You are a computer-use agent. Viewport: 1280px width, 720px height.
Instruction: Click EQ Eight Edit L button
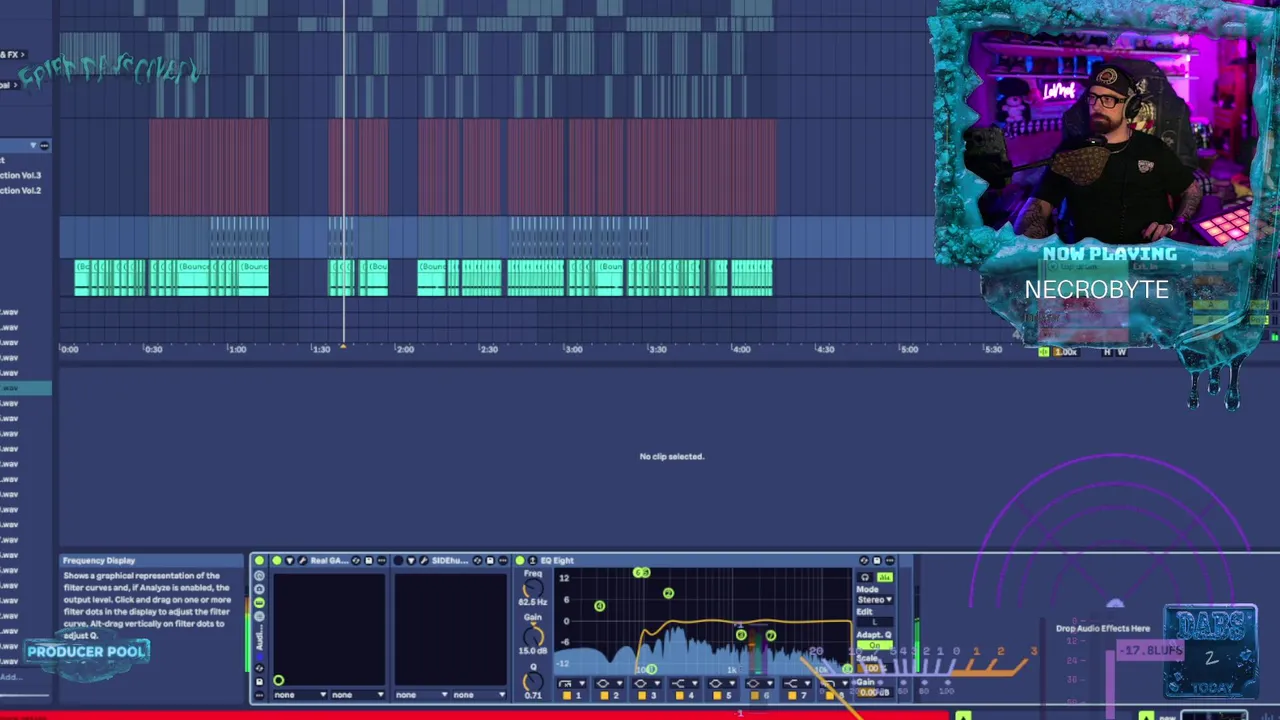(x=875, y=622)
